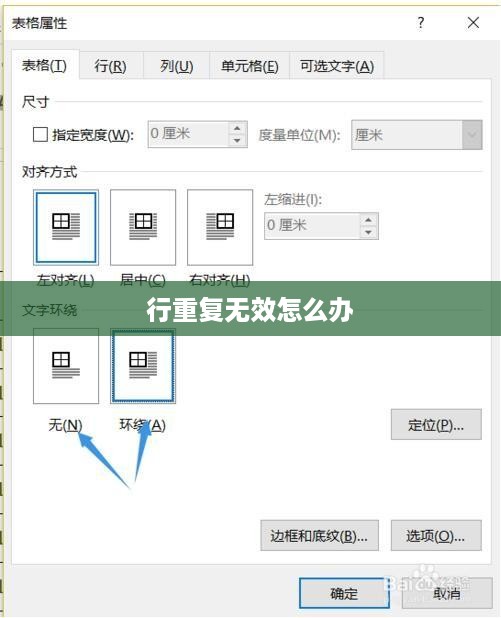Select the wrap-around (环绕) text icon
Viewport: 501px width, 618px height.
[x=143, y=366]
